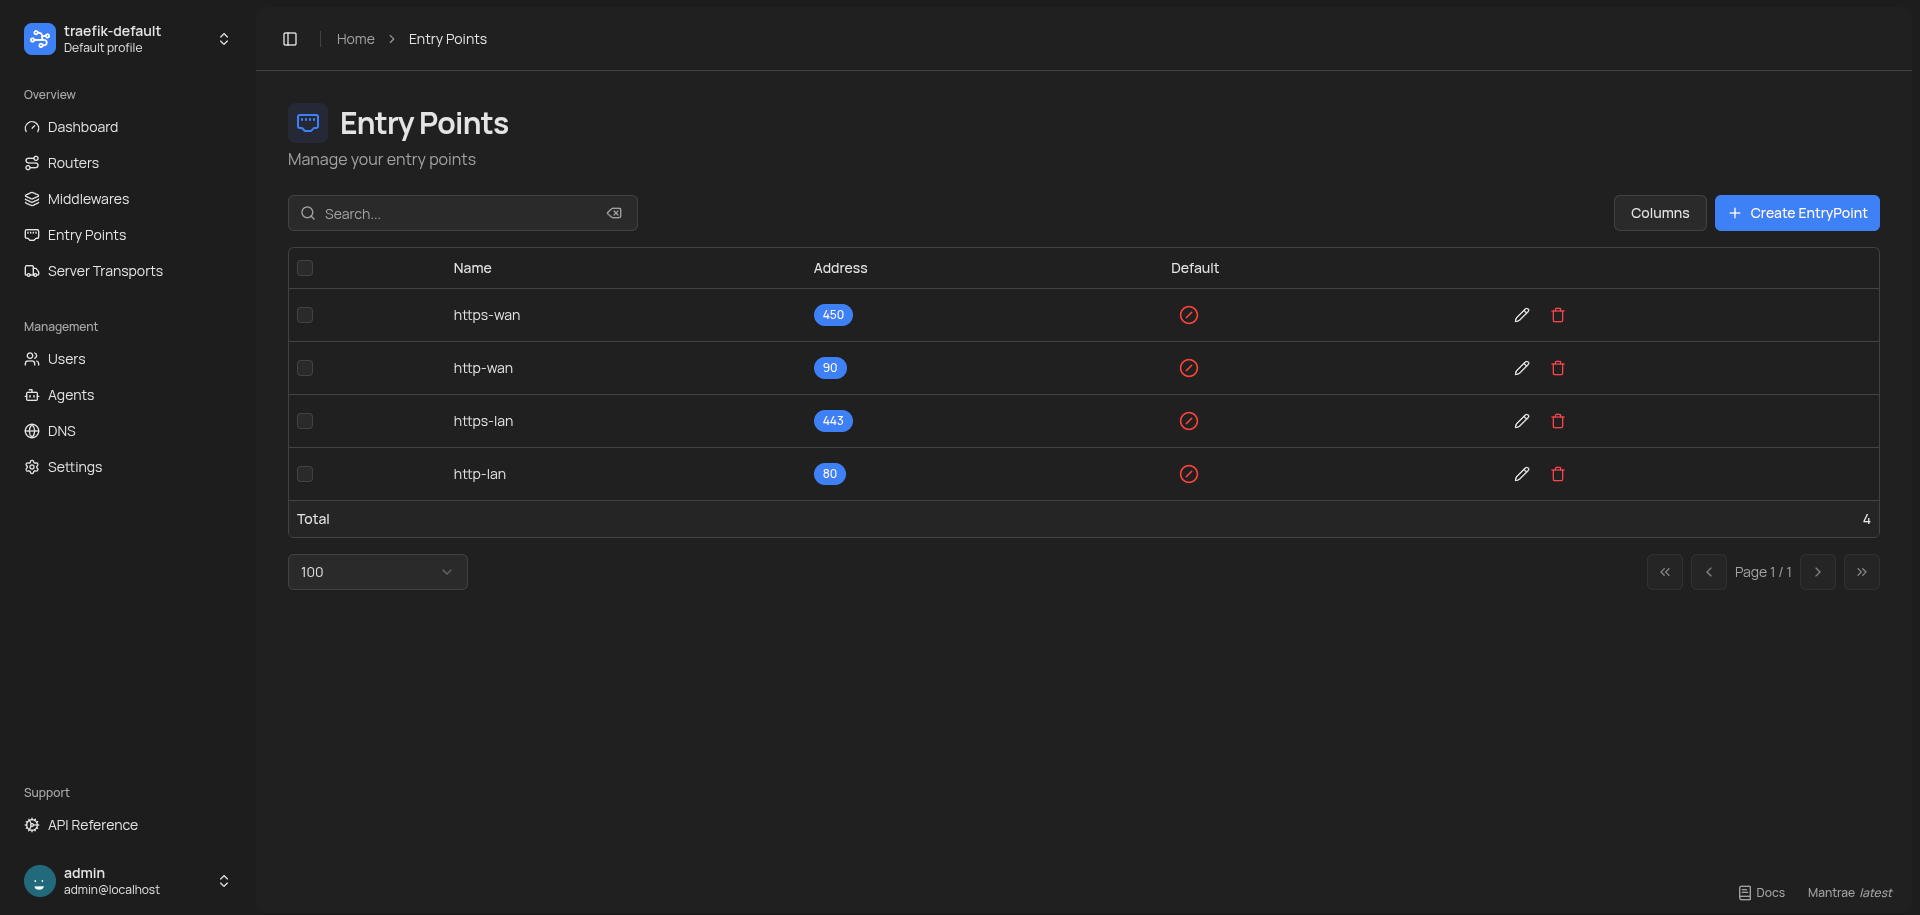Navigate to Server Transports
Viewport: 1920px width, 915px height.
[x=105, y=271]
